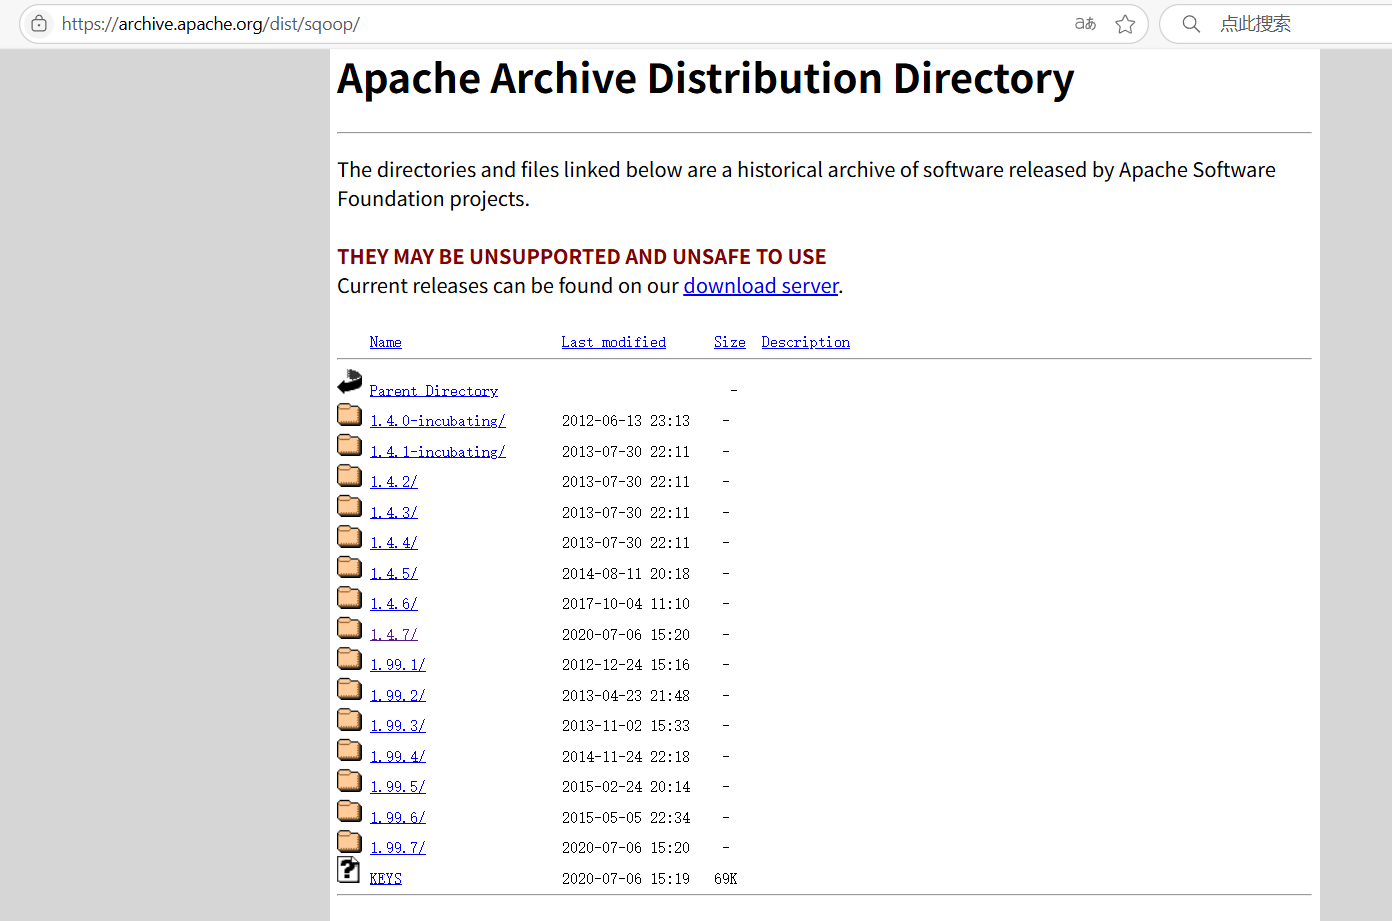The image size is (1392, 921).
Task: Click the date 2015-05-05 22:34
Action: click(625, 818)
